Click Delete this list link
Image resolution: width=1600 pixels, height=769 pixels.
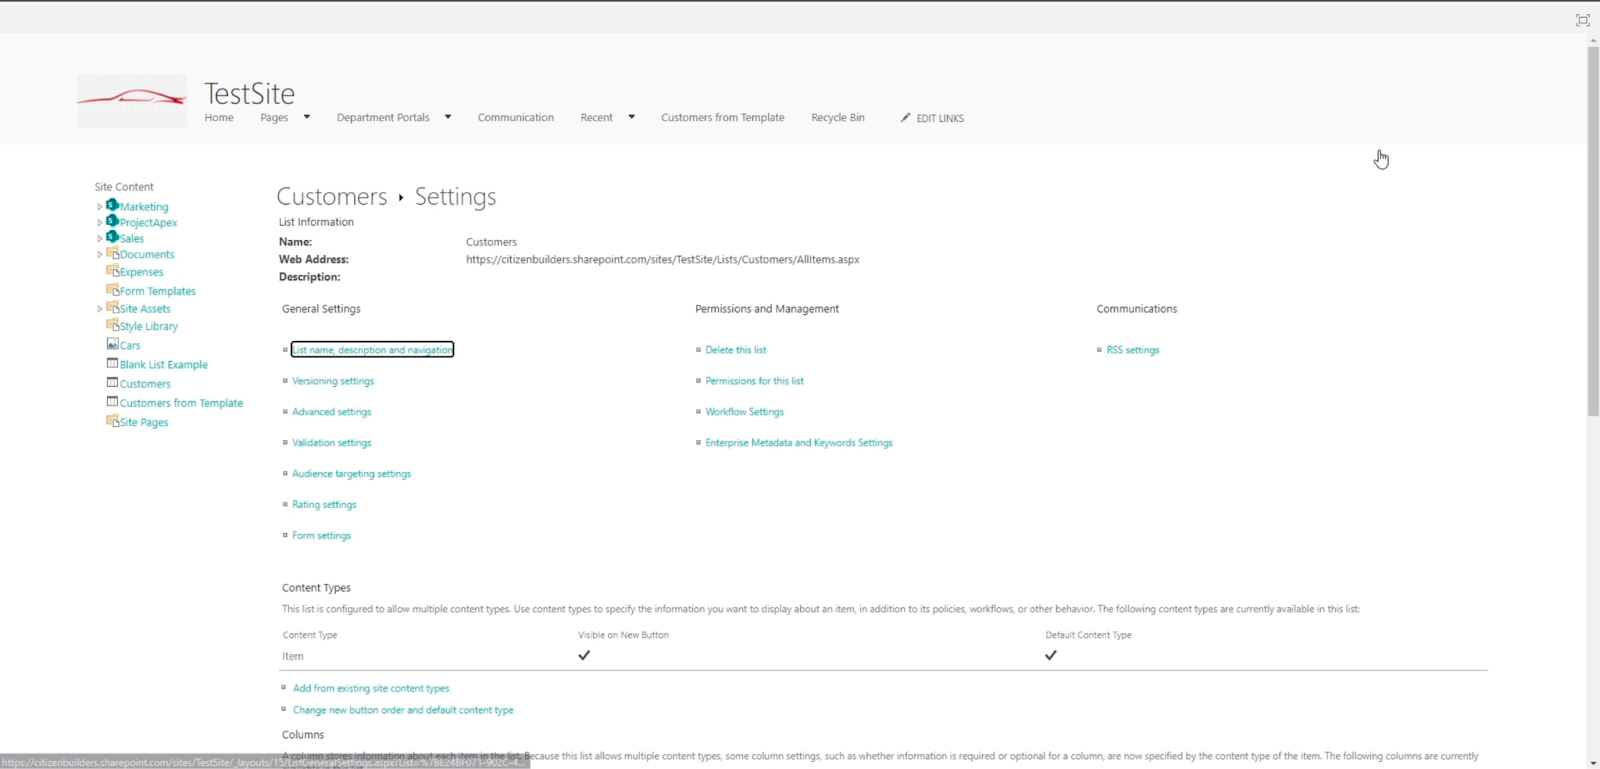click(x=736, y=350)
